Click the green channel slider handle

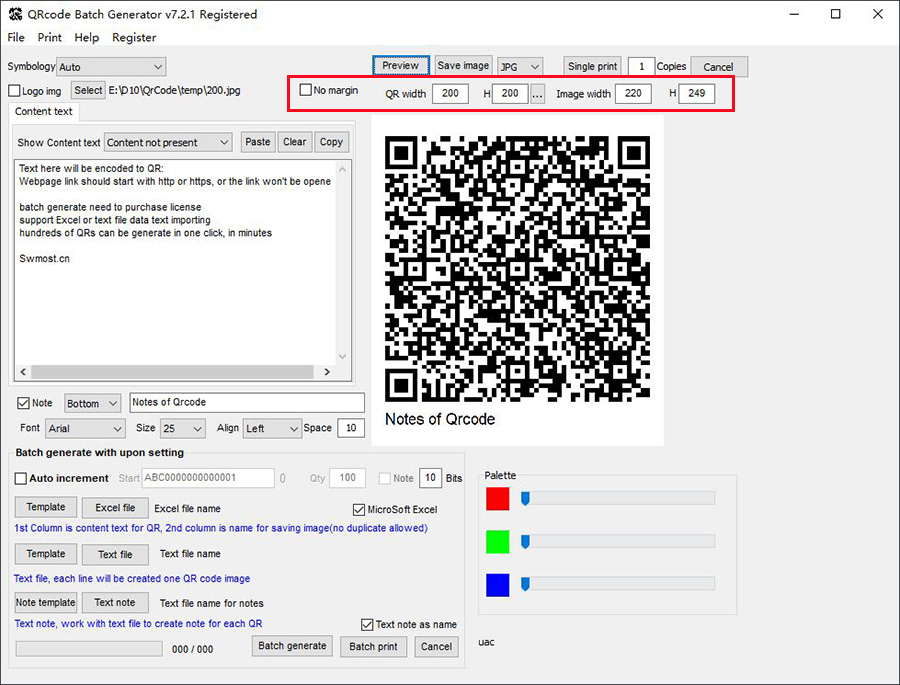point(525,541)
